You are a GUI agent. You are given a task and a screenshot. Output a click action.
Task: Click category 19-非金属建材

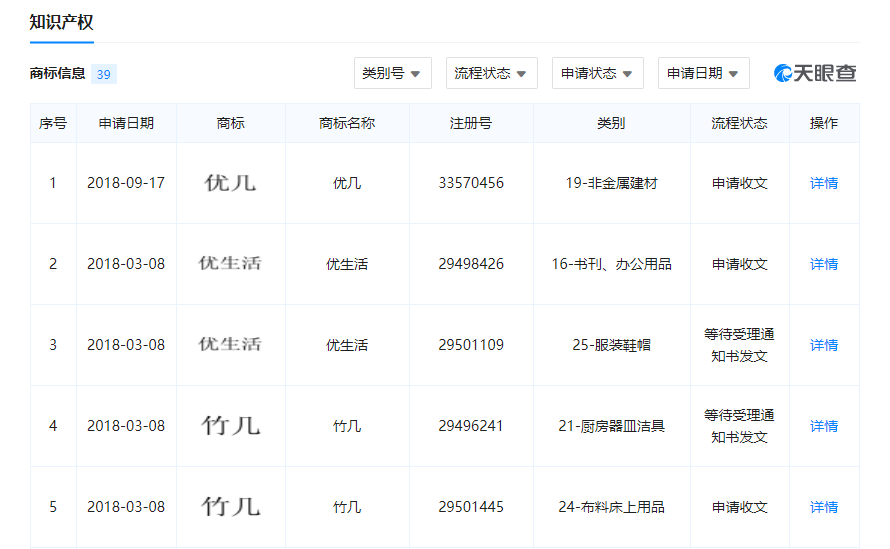click(x=611, y=183)
